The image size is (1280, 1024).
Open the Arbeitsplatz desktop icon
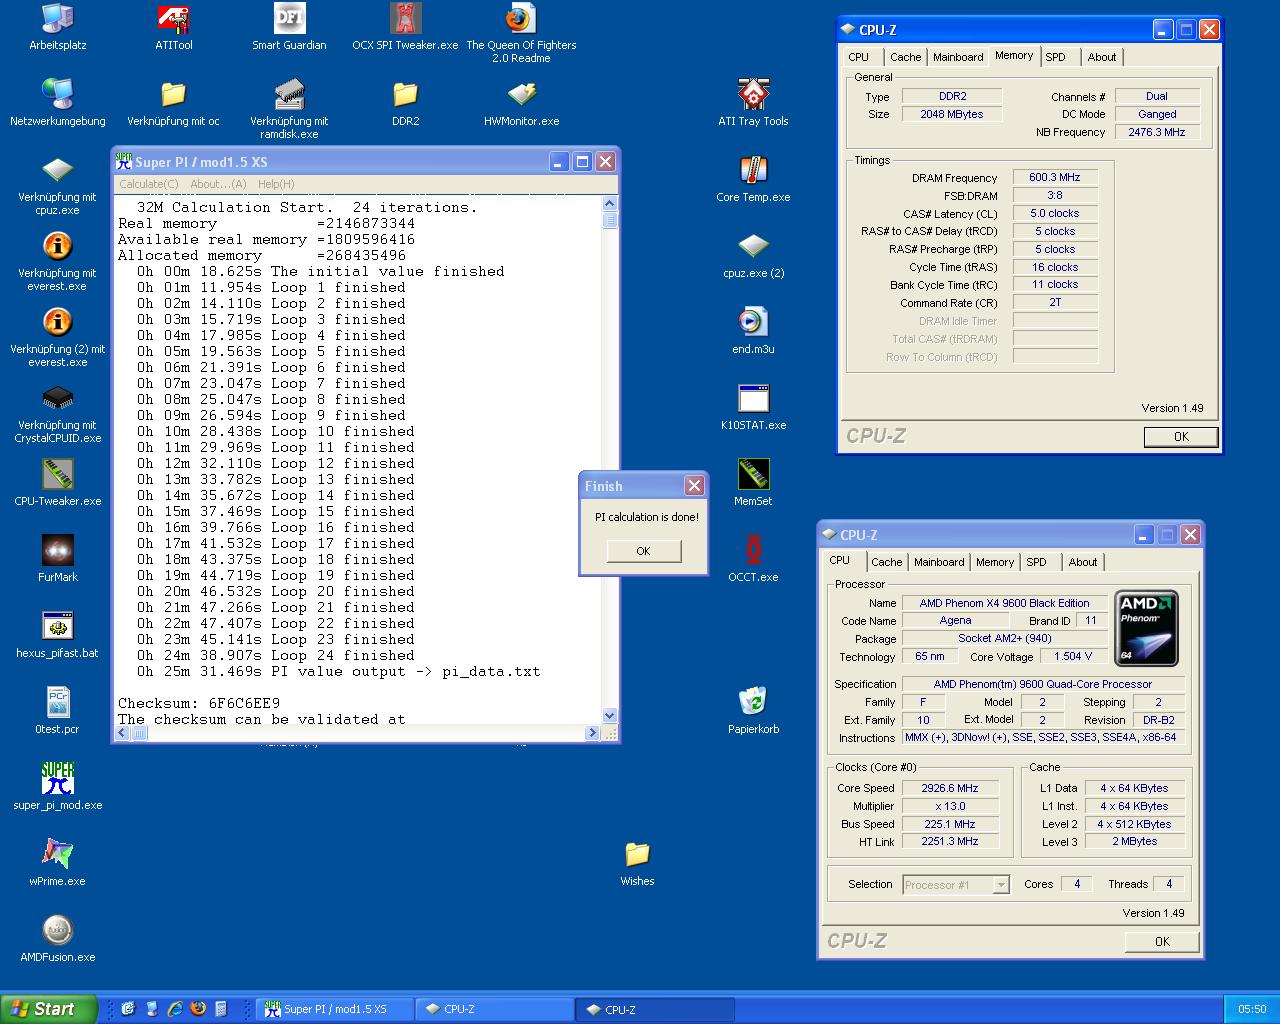tap(57, 27)
